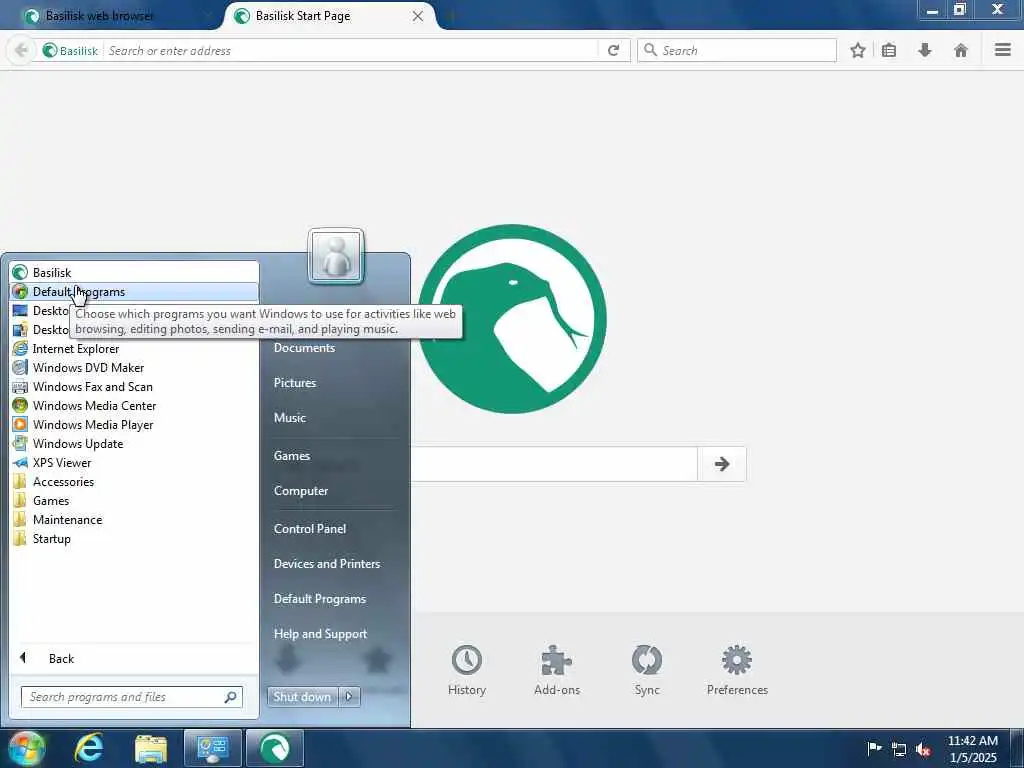Open Windows Update entry
Screen dimensions: 1024x768
[134, 443]
